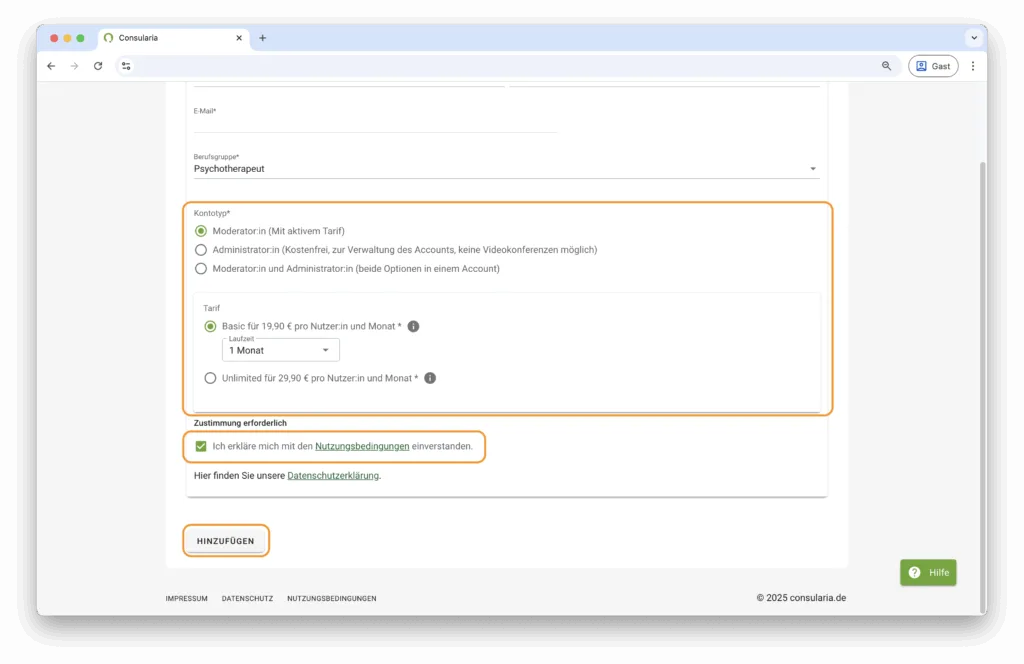Open the Chrome three-dot menu
This screenshot has width=1024, height=664.
(973, 66)
